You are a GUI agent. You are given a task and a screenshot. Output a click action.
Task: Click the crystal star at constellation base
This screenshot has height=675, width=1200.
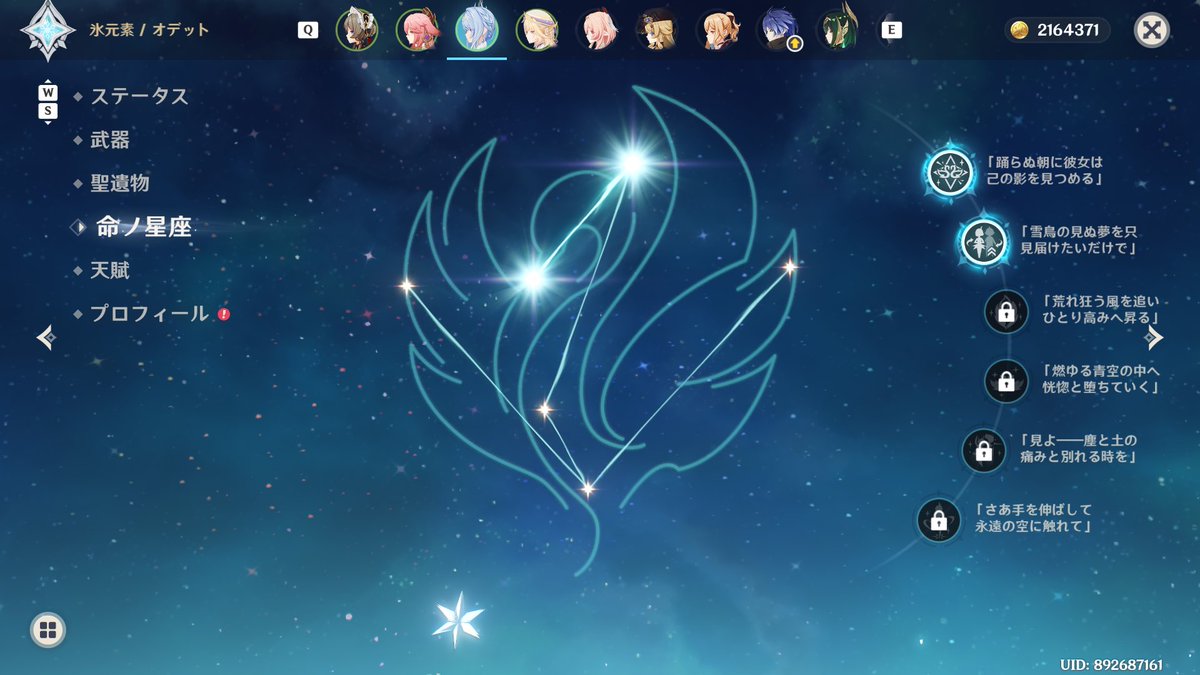coord(458,619)
